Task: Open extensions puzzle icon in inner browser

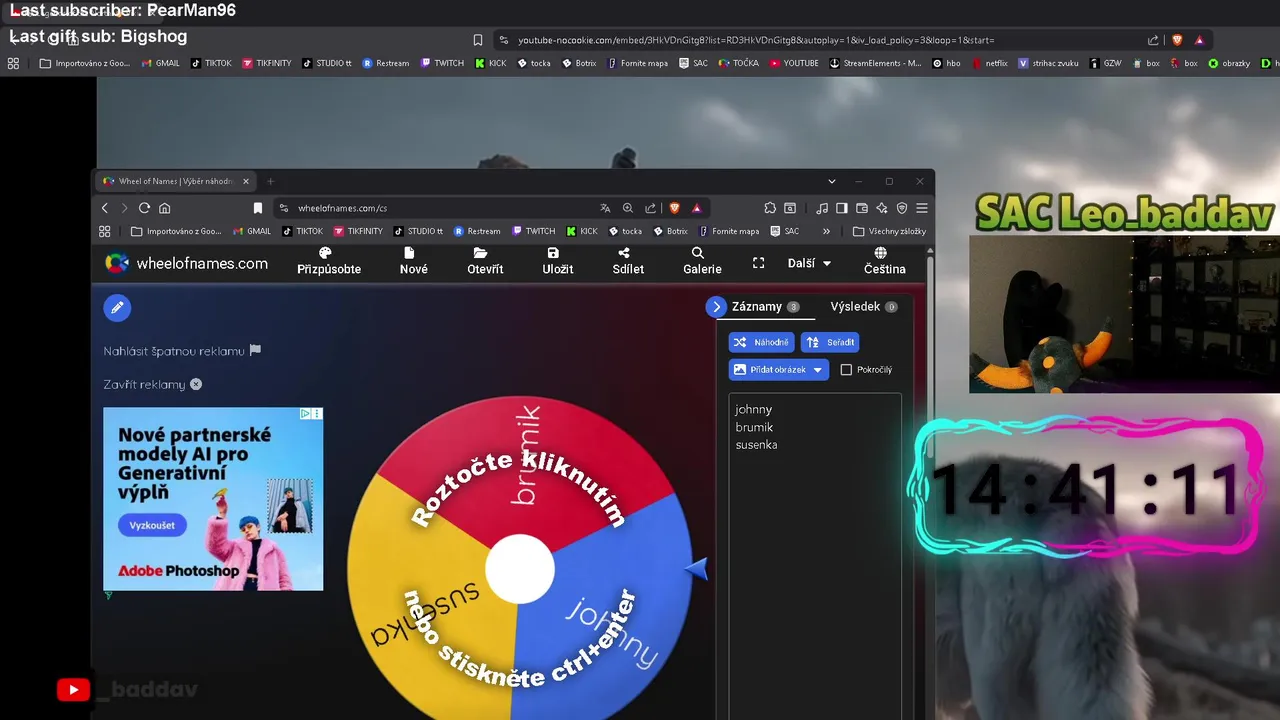Action: point(770,208)
